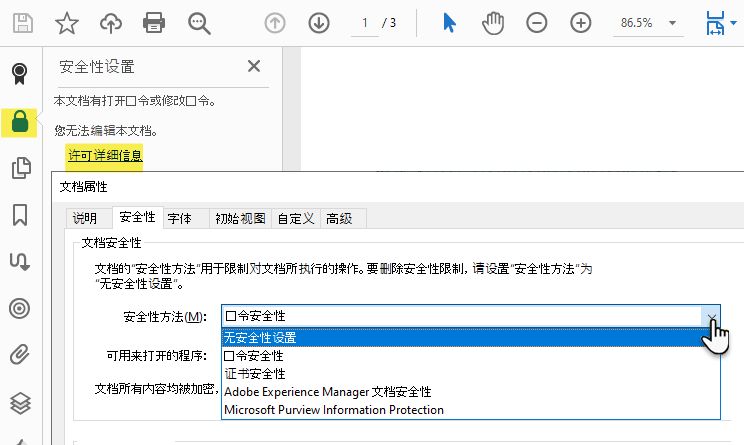Select 证书安全性 in the dropdown list
The image size is (744, 445).
471,374
